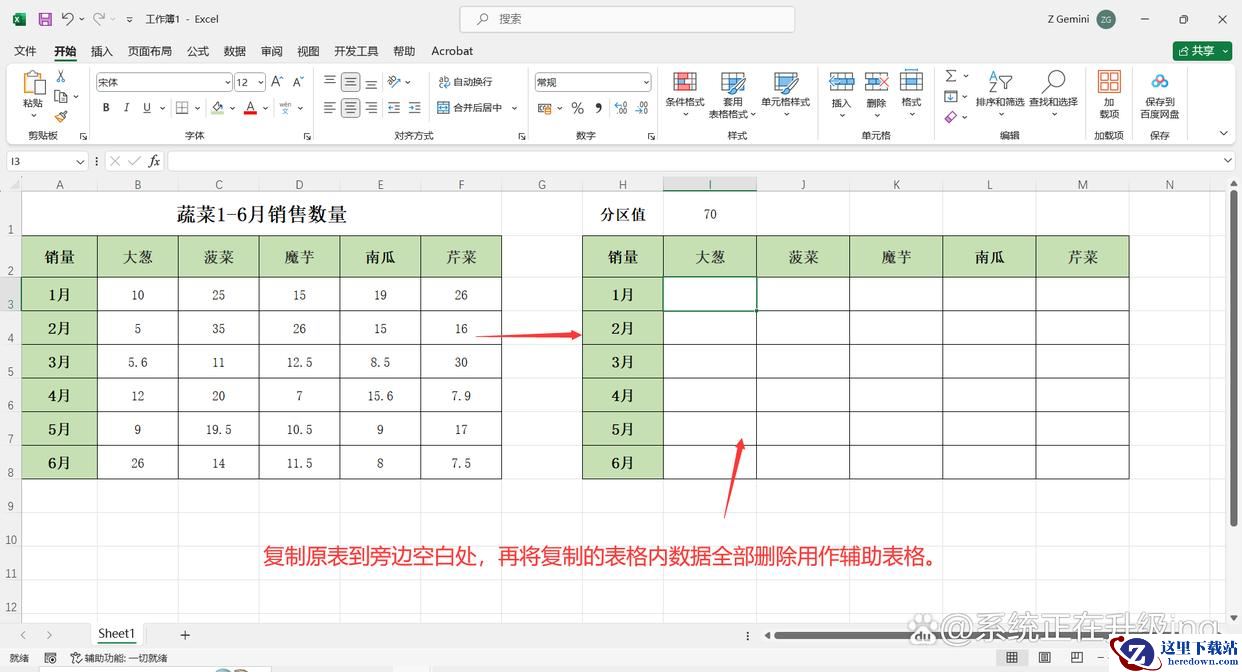The image size is (1242, 672).
Task: Open the Name Box dropdown arrow
Action: click(x=80, y=161)
